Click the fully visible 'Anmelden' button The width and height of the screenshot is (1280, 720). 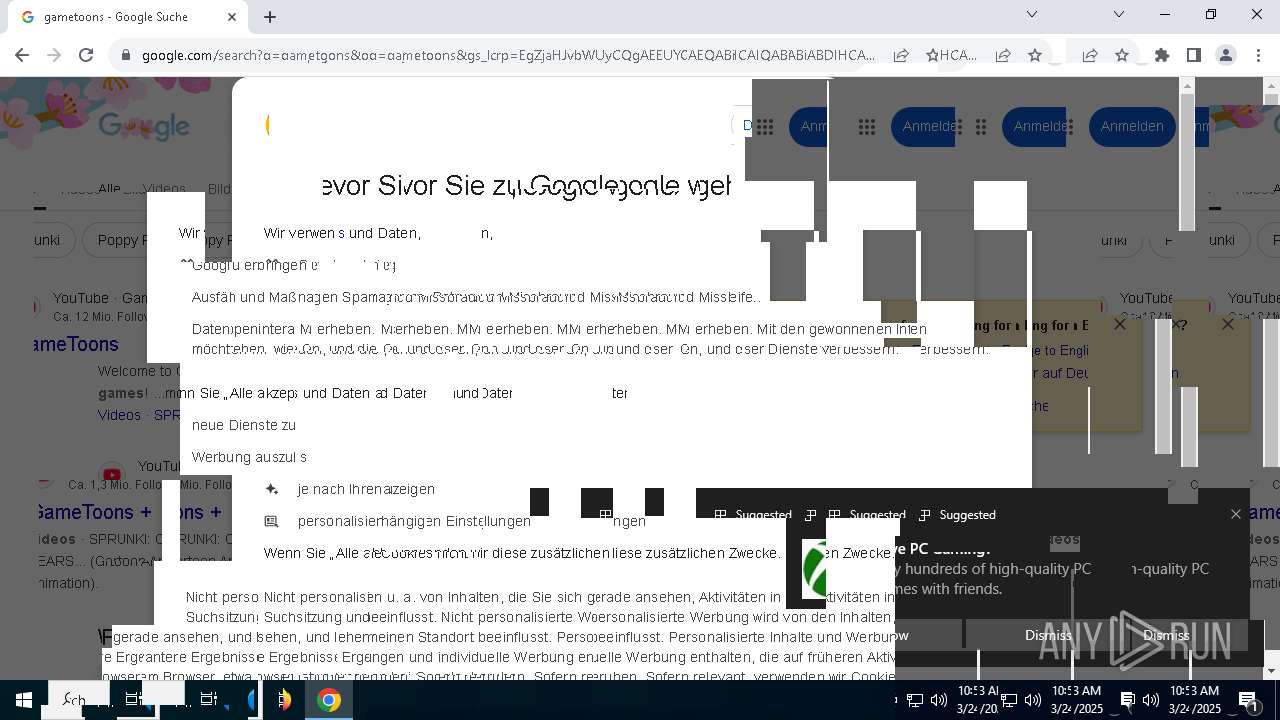coord(1132,126)
